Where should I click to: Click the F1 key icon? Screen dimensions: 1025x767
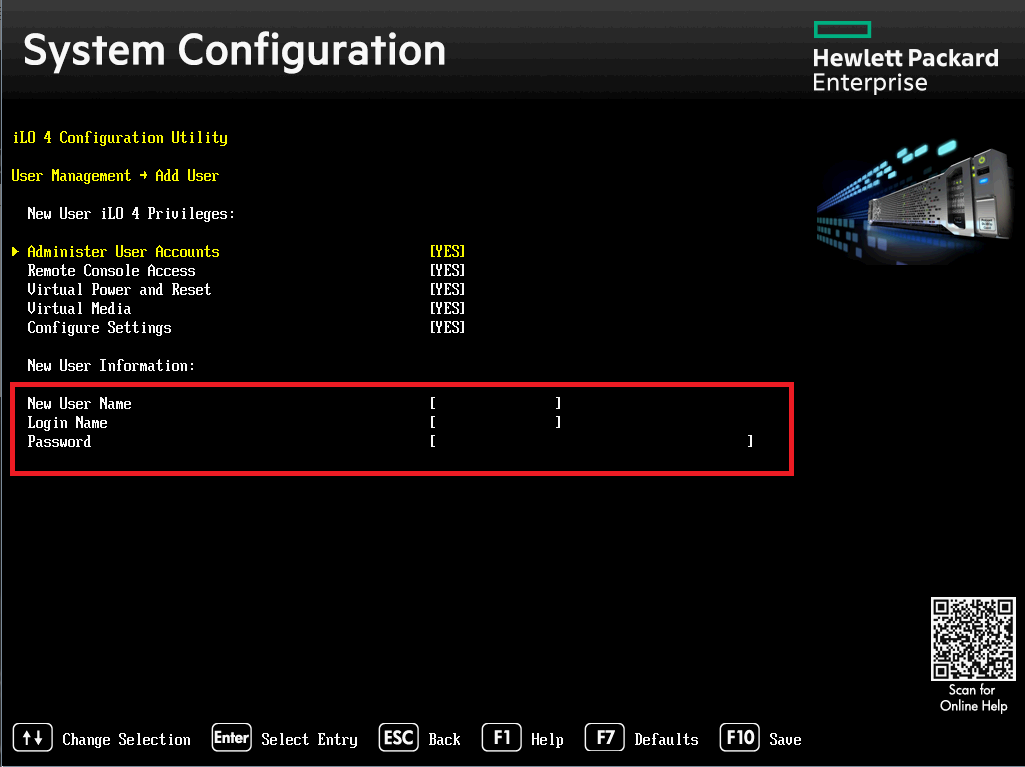point(501,738)
